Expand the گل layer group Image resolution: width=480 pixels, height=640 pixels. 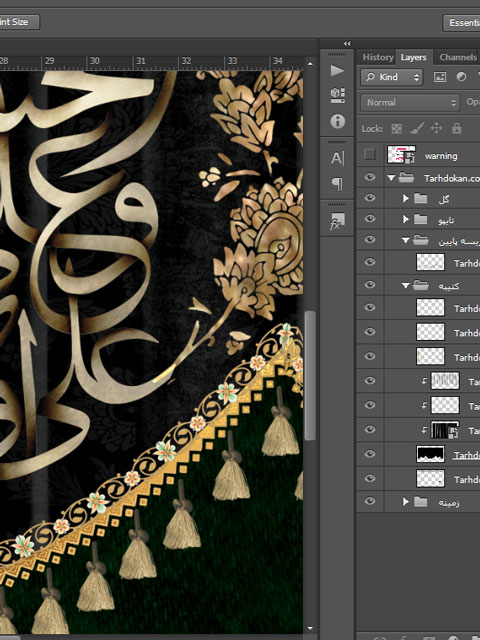pos(405,198)
